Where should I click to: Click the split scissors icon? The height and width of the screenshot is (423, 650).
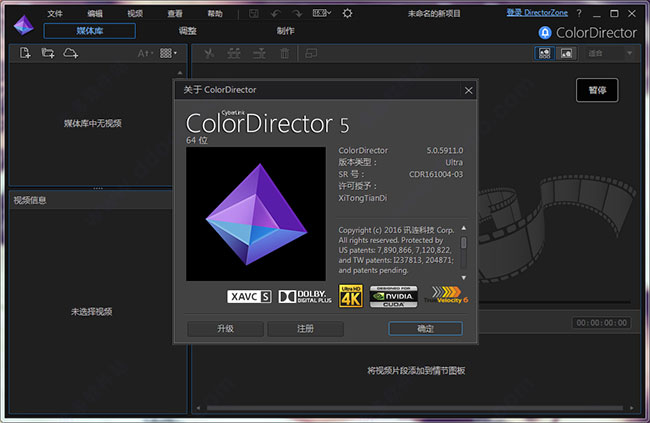209,53
